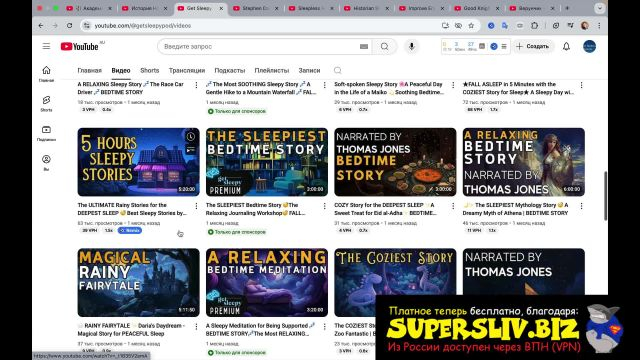640x360 pixels.
Task: Open options for Sleepy Meditation for Being Supported video
Action: coord(324,327)
